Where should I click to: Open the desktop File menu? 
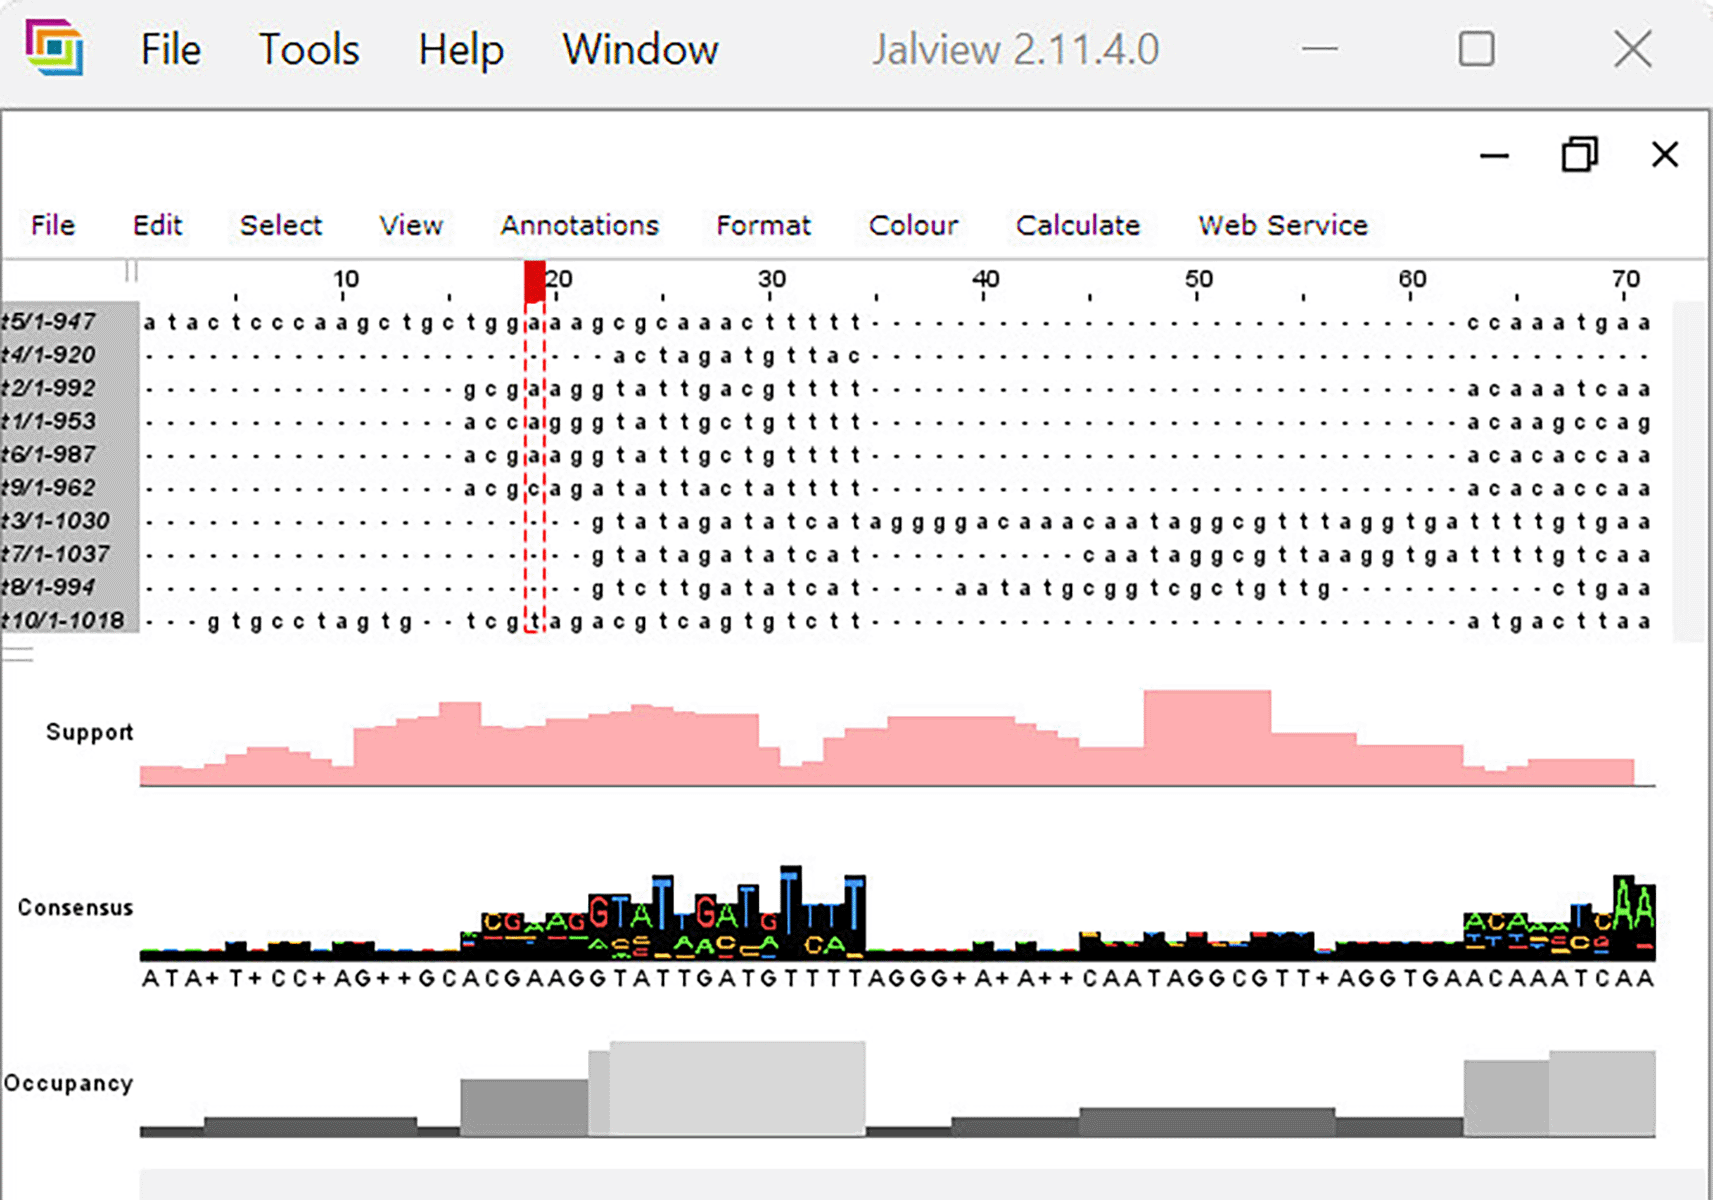click(x=170, y=50)
